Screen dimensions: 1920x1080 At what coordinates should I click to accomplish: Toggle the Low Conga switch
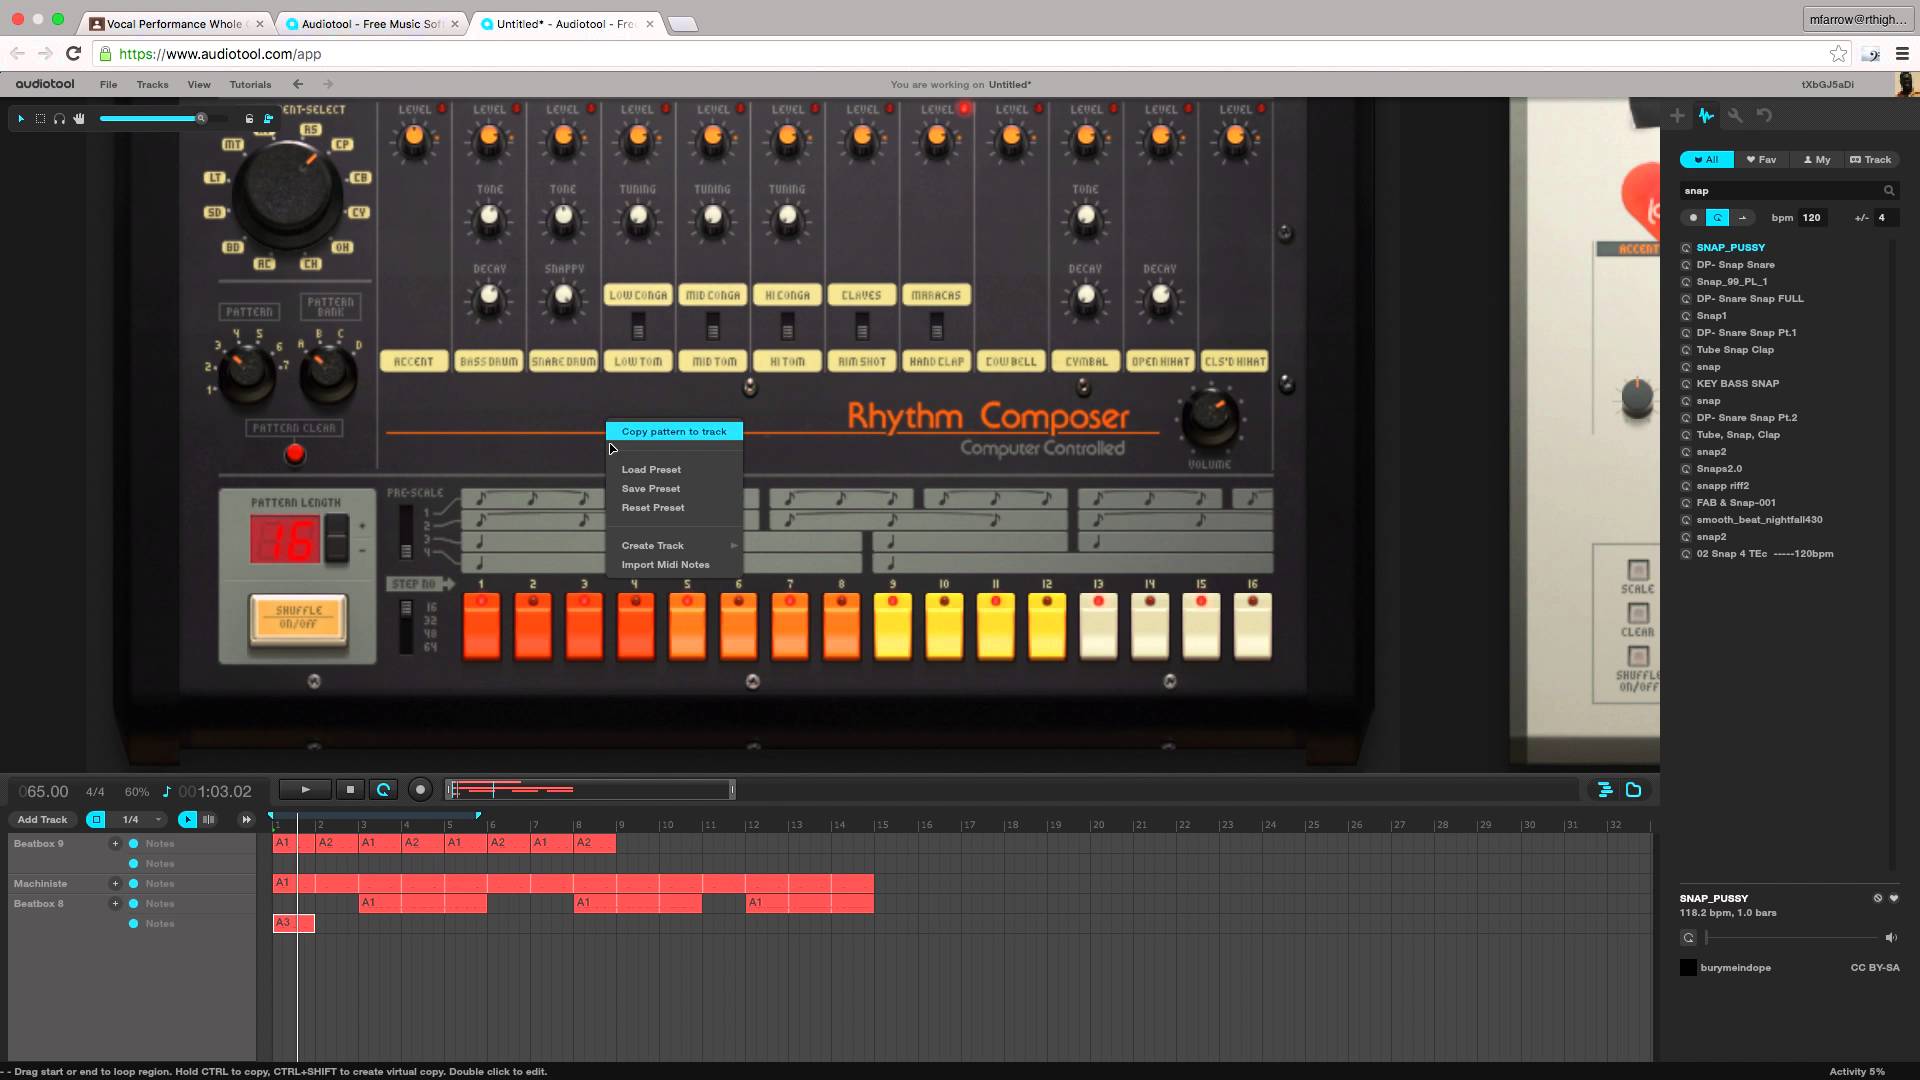(x=638, y=326)
